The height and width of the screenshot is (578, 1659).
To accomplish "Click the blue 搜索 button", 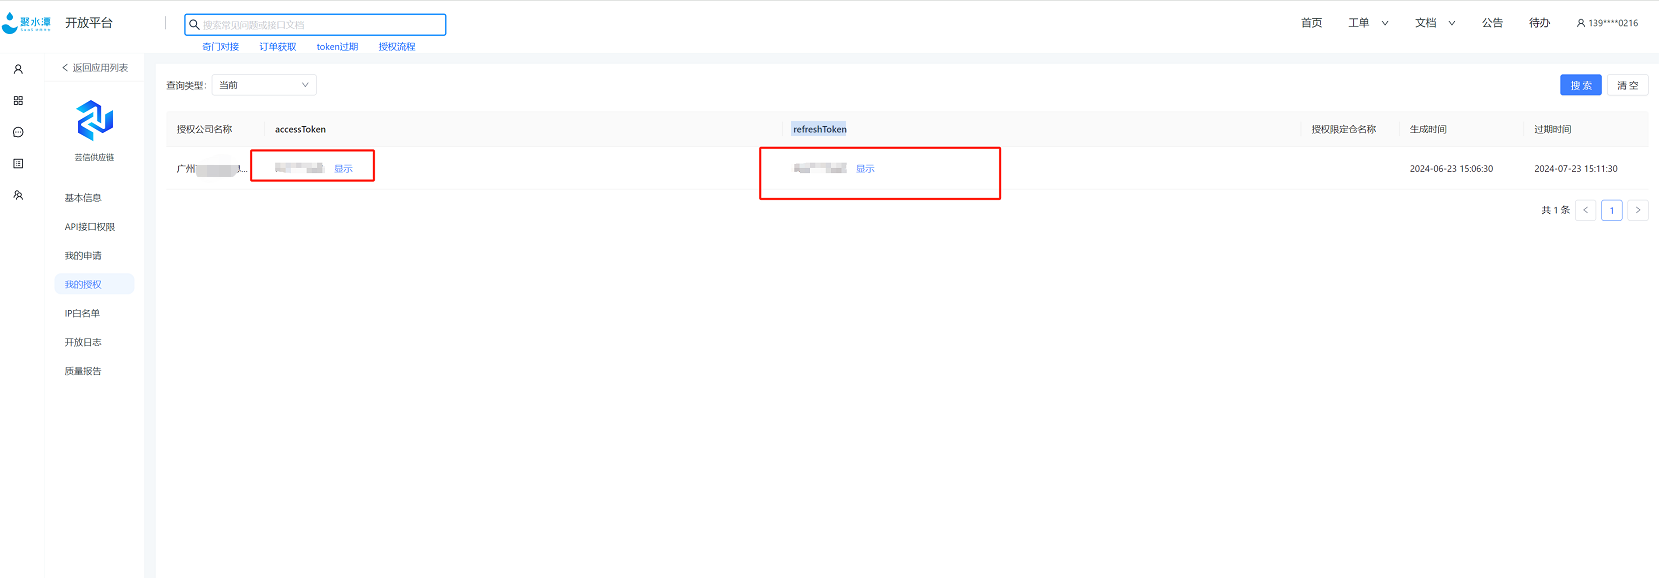I will (1580, 85).
